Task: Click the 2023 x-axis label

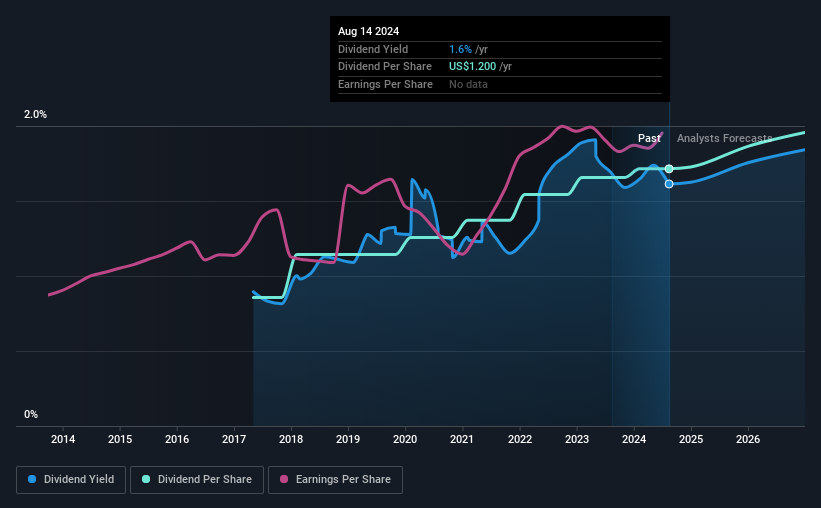Action: point(577,439)
